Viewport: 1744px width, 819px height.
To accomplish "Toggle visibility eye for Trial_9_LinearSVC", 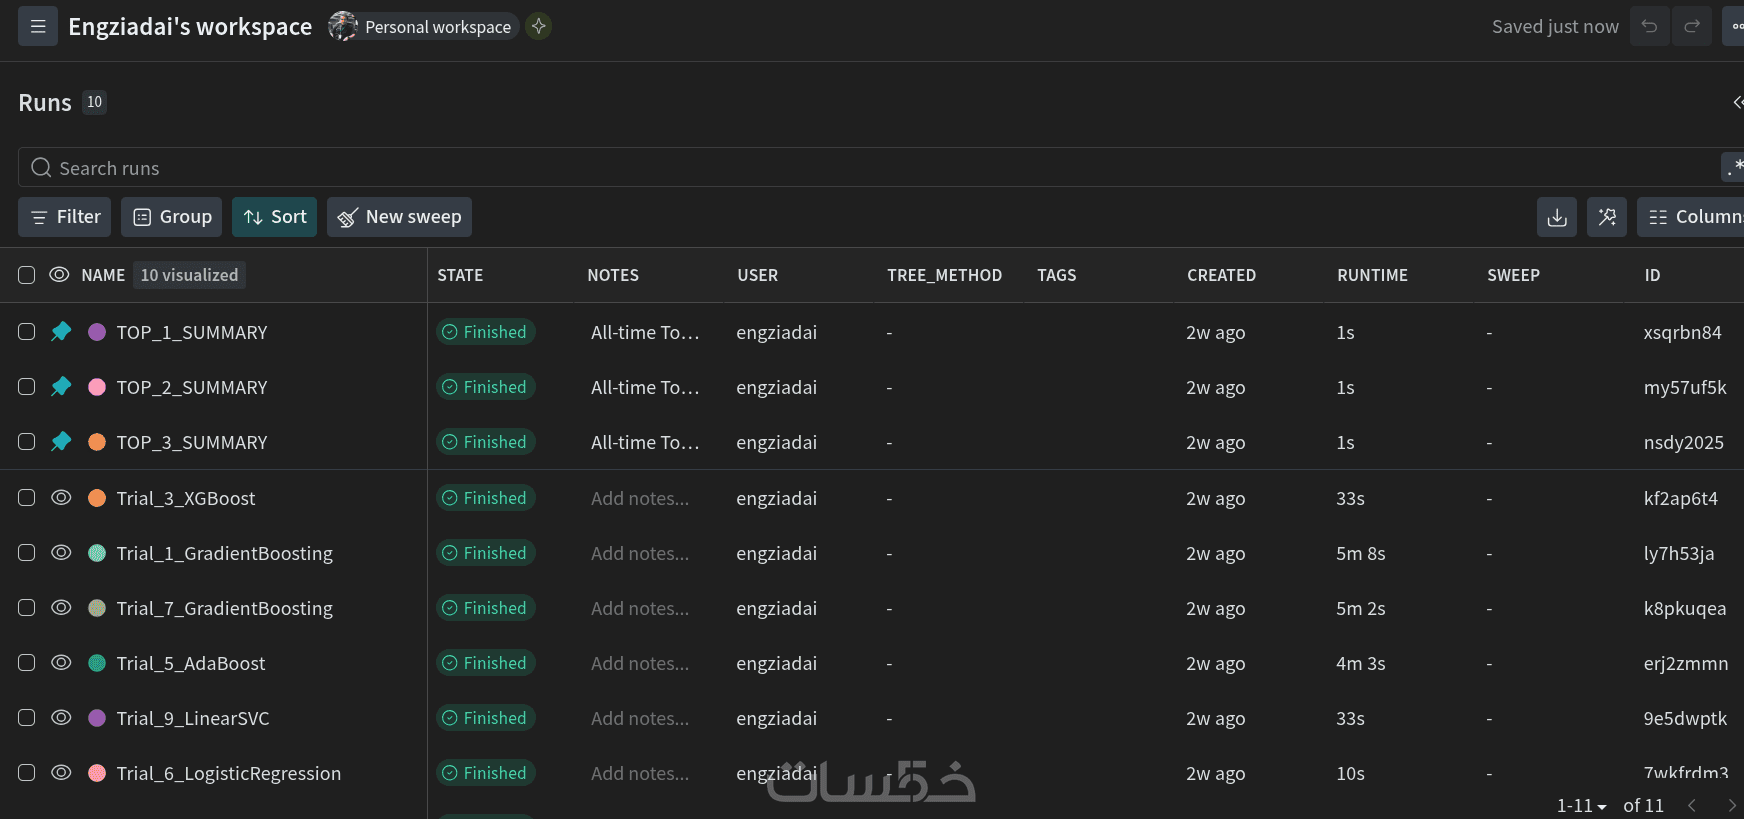I will tap(61, 718).
